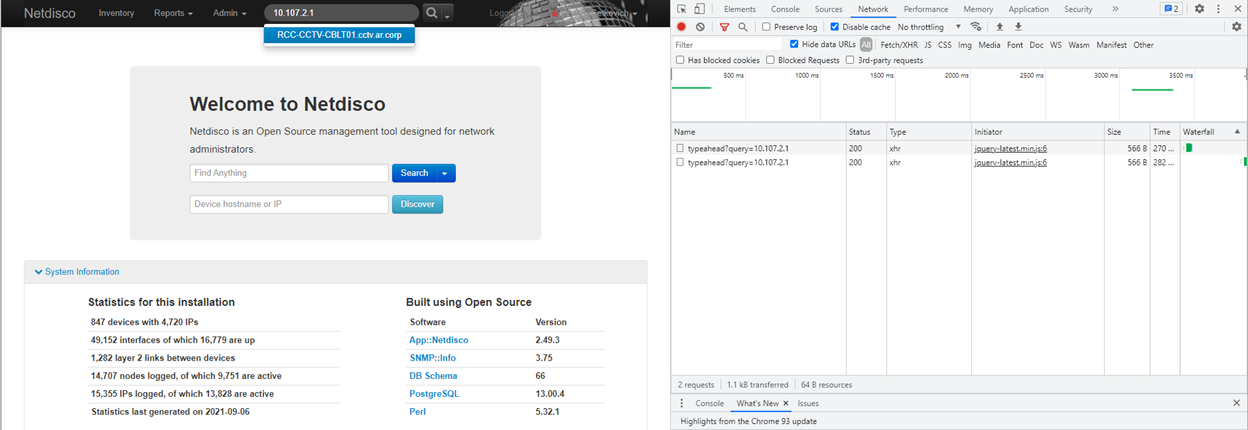This screenshot has width=1248, height=430.
Task: Collapse the System Information section
Action: click(76, 272)
